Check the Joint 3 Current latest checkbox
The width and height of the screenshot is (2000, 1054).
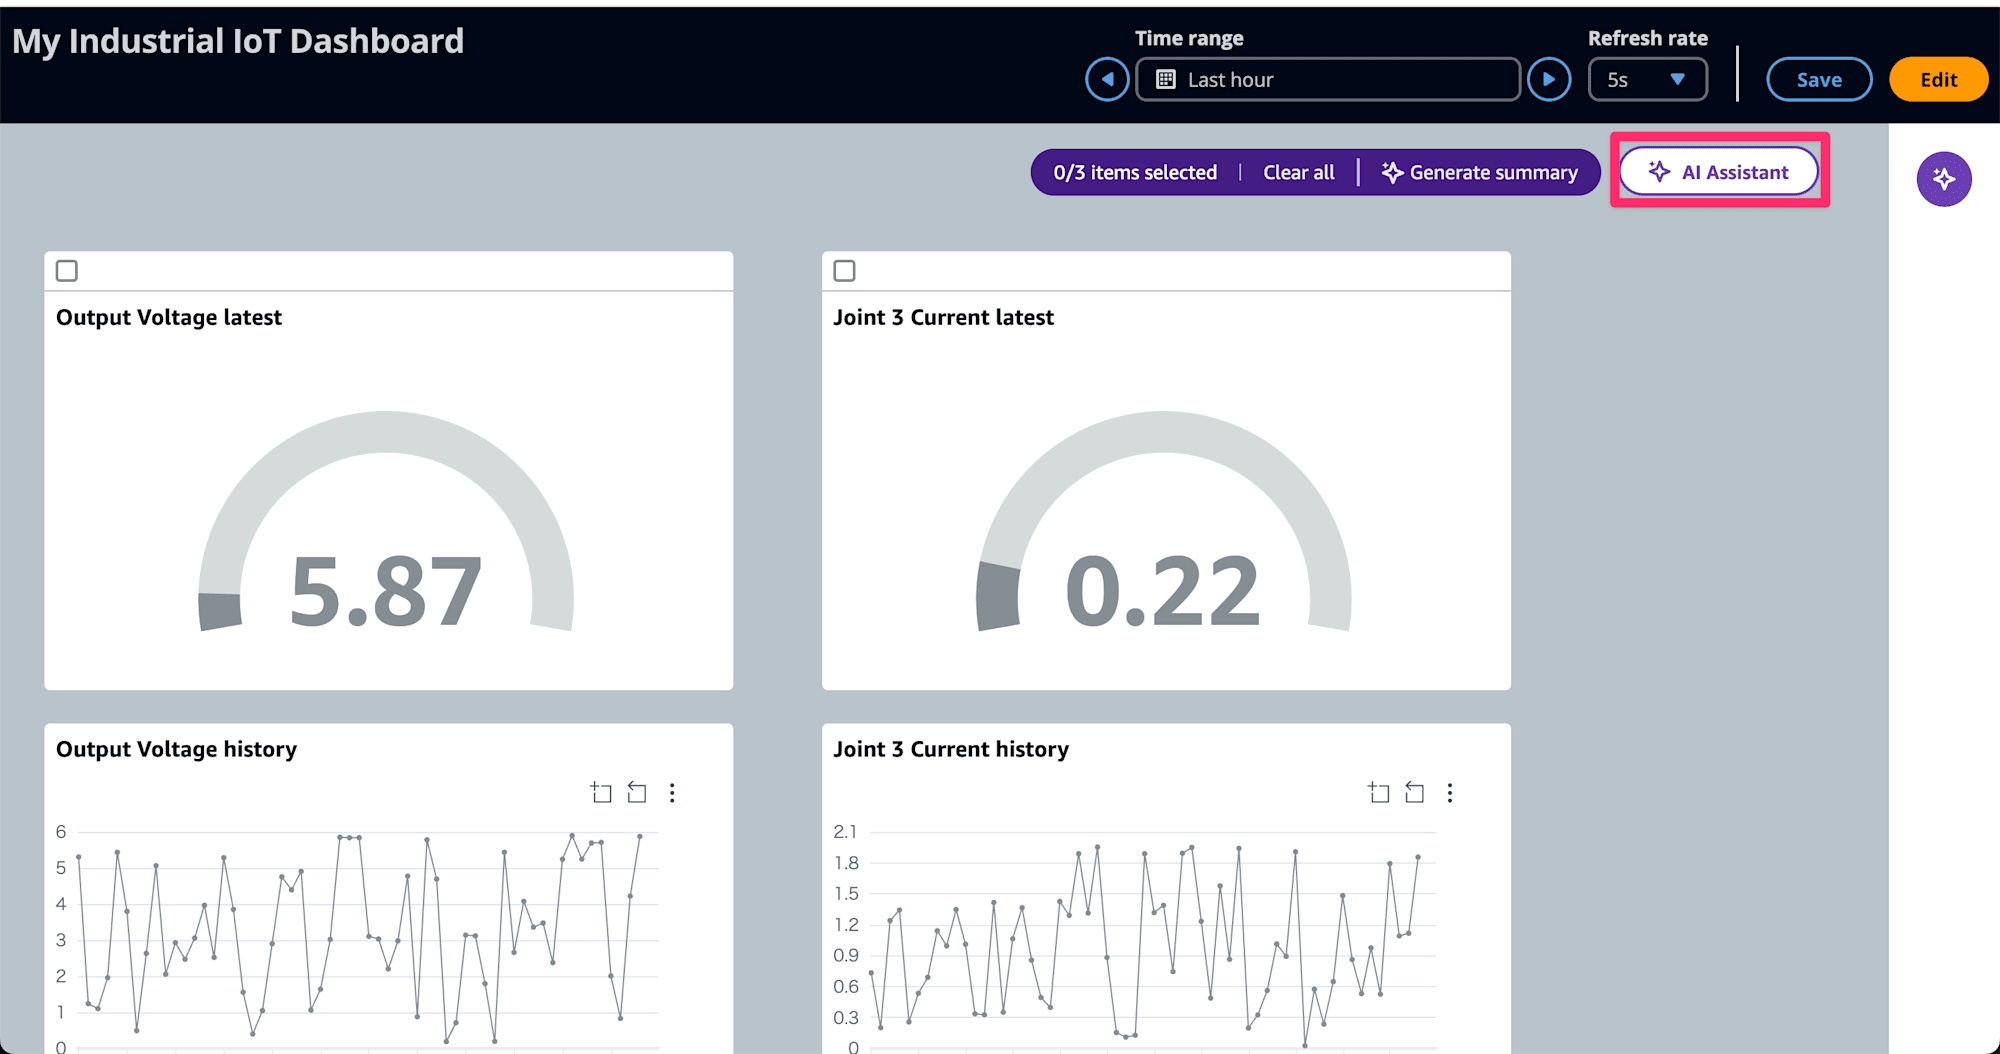coord(845,271)
